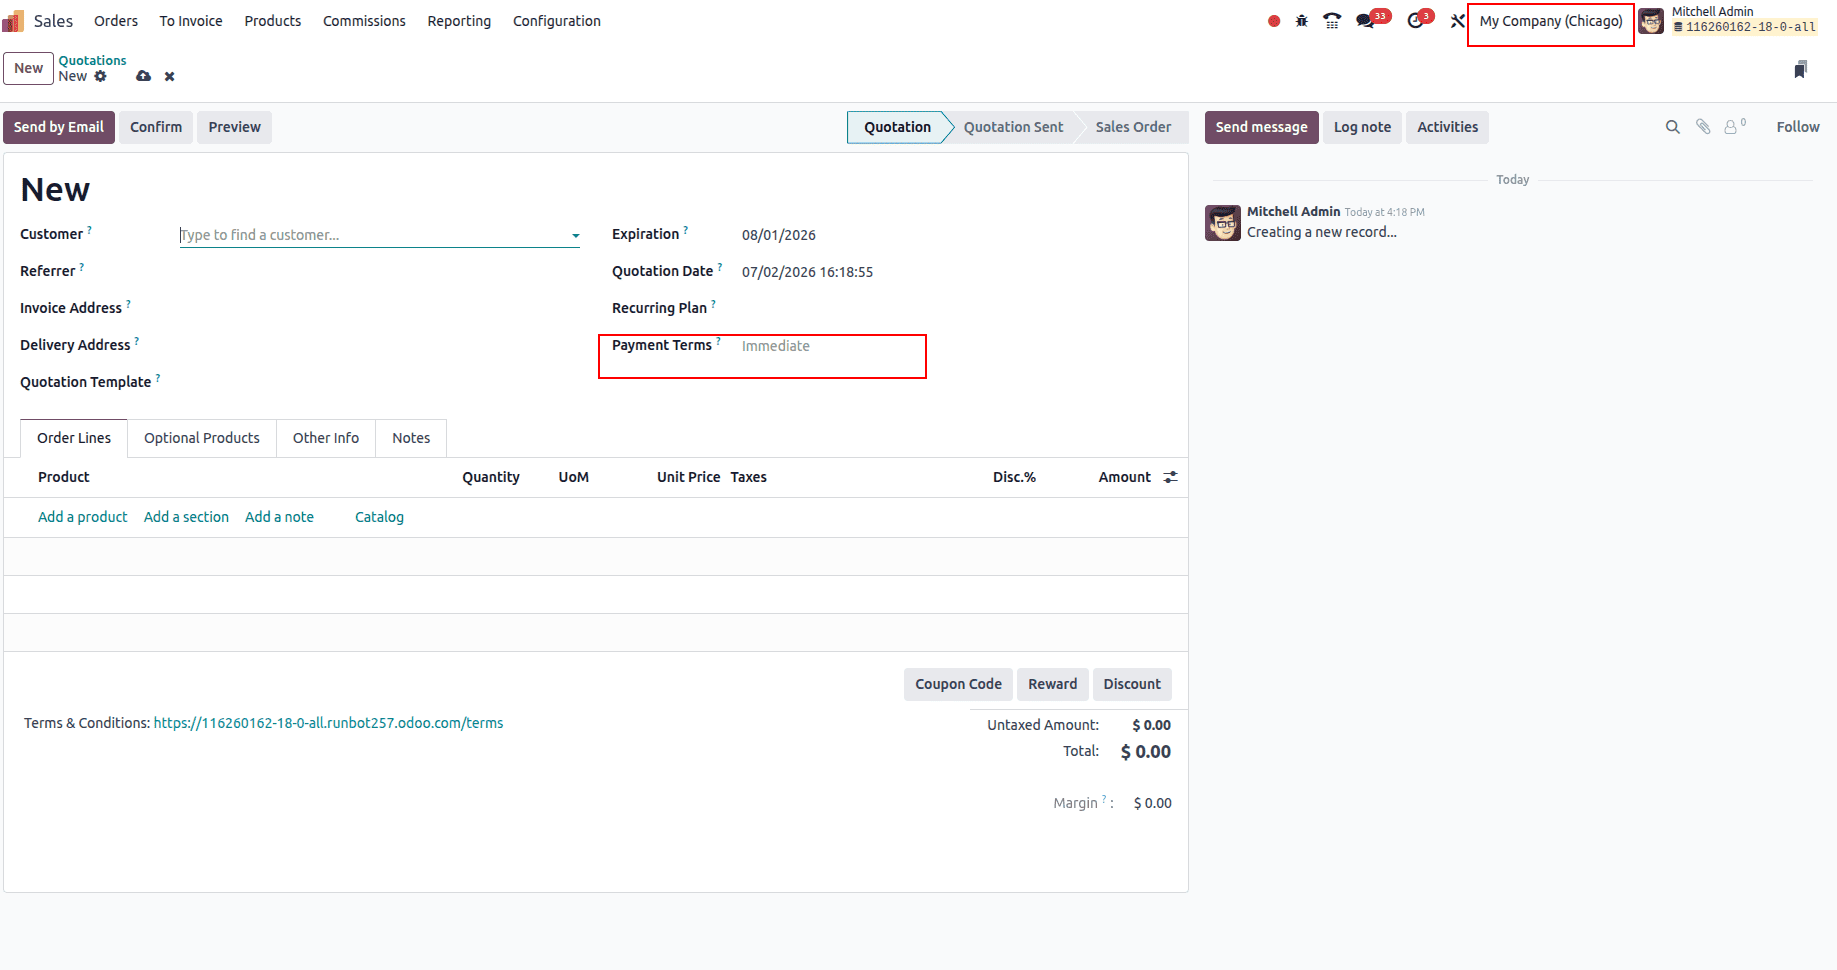This screenshot has width=1837, height=970.
Task: Go back to Quotations breadcrumb link
Action: tap(92, 60)
